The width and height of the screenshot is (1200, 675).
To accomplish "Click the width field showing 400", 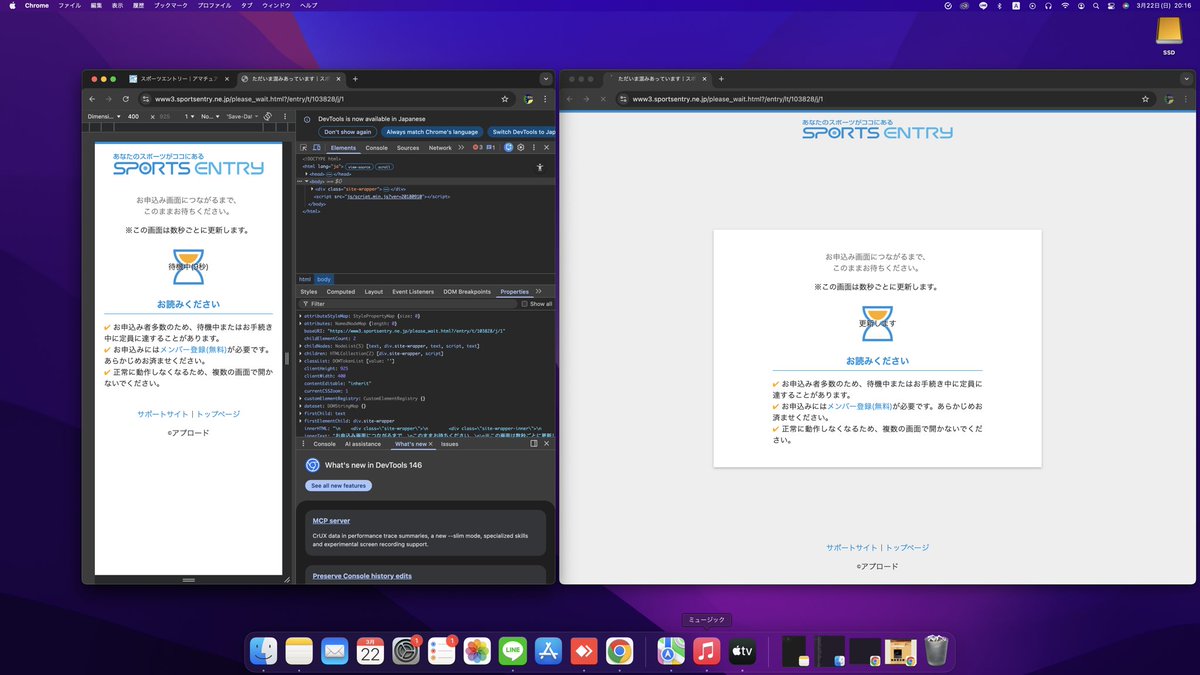I will pyautogui.click(x=134, y=116).
